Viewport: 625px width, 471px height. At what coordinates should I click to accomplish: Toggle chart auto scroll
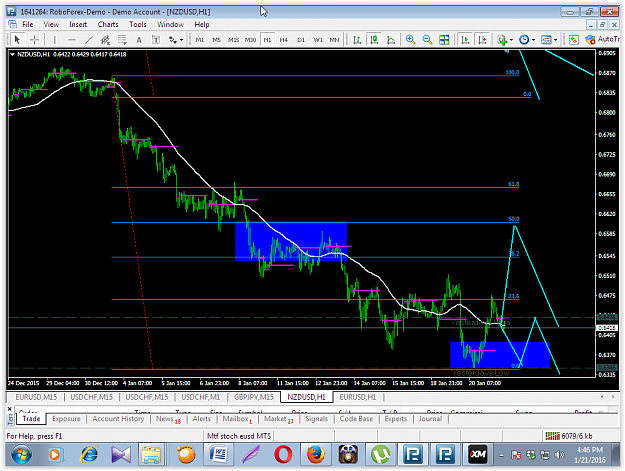[x=465, y=39]
